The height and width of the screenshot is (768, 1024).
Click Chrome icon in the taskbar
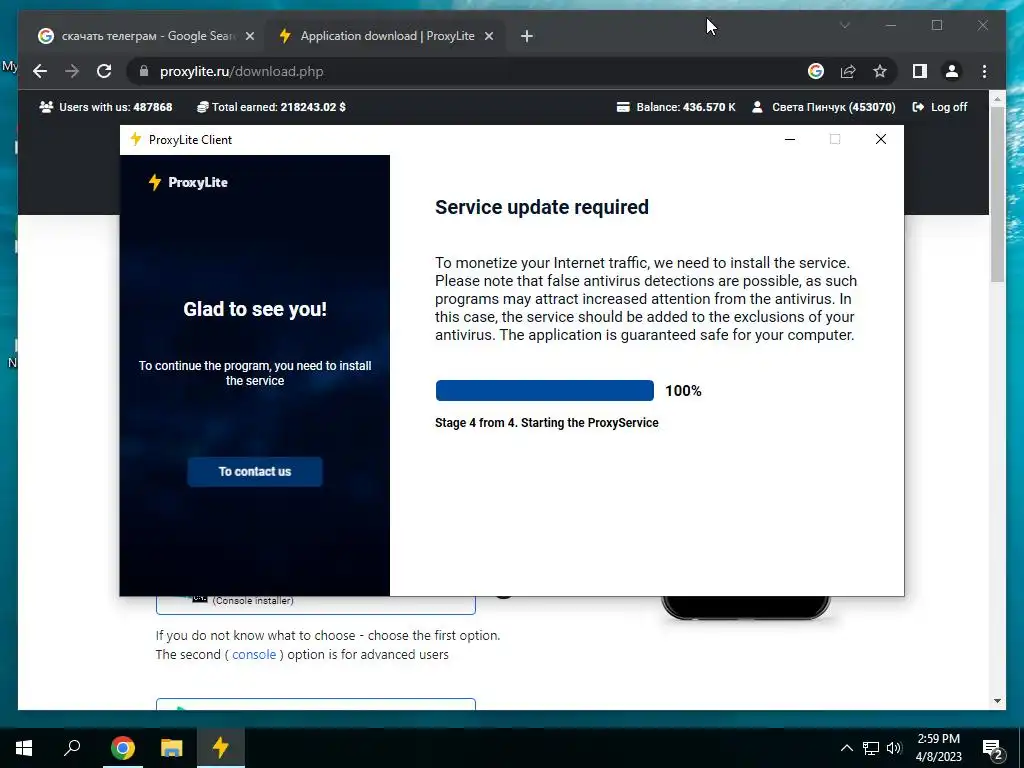122,748
